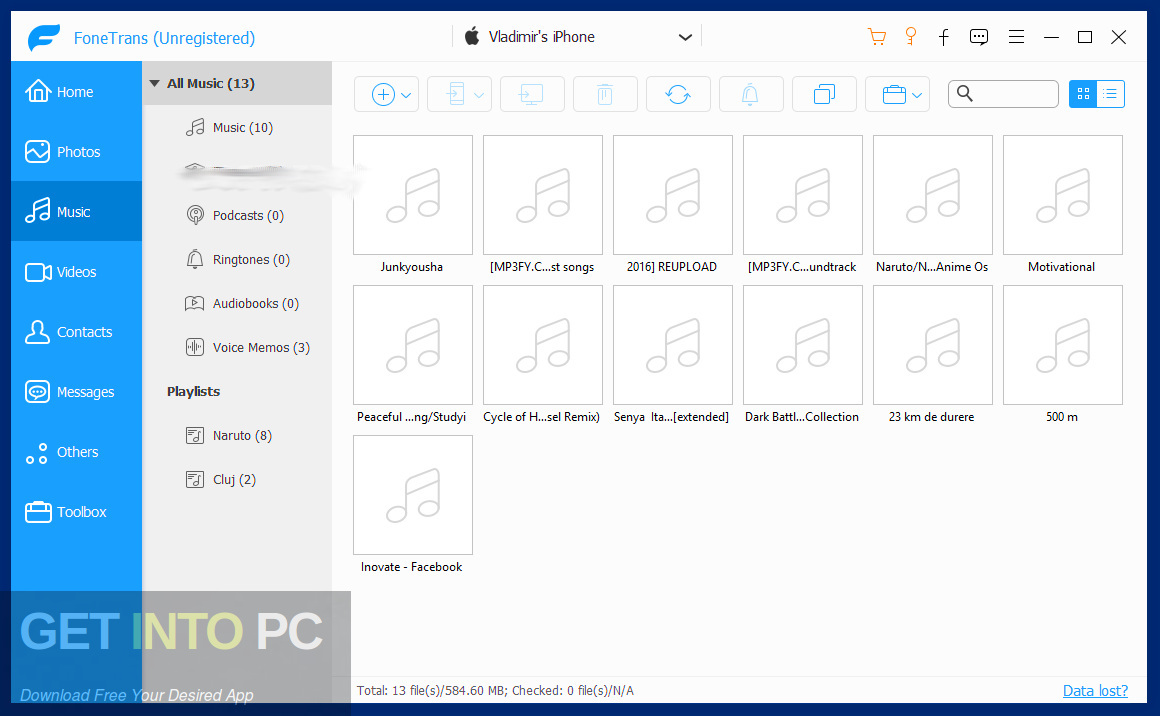Image resolution: width=1160 pixels, height=716 pixels.
Task: Click the status bar total files text
Action: [495, 691]
